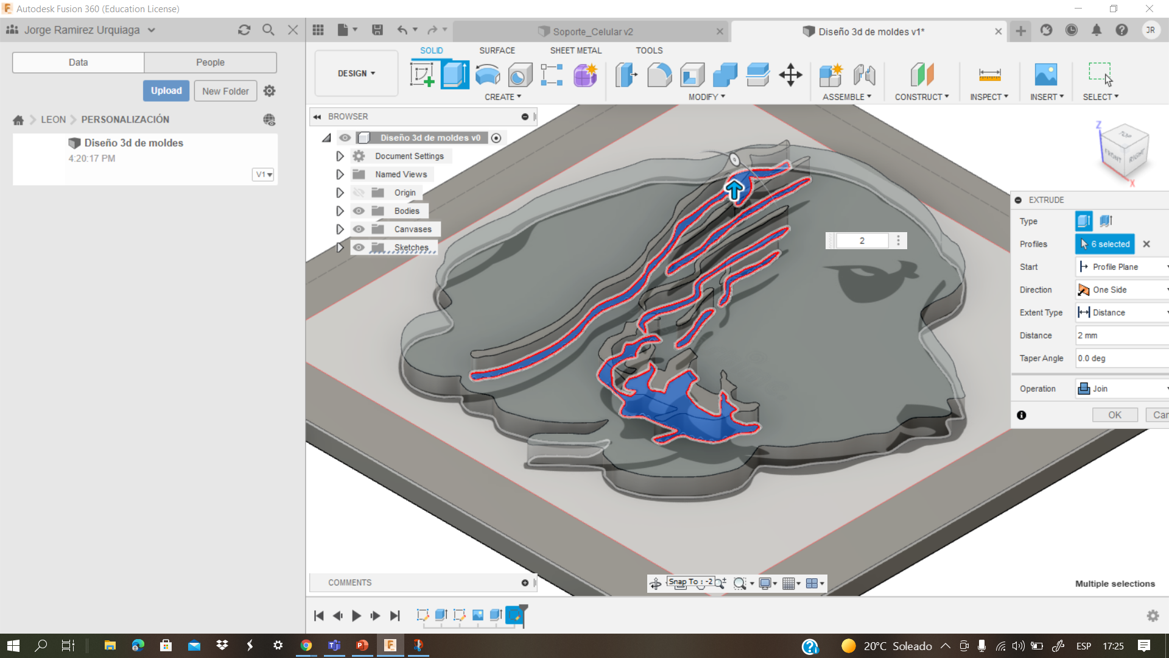
Task: Search in the data panel
Action: [268, 30]
